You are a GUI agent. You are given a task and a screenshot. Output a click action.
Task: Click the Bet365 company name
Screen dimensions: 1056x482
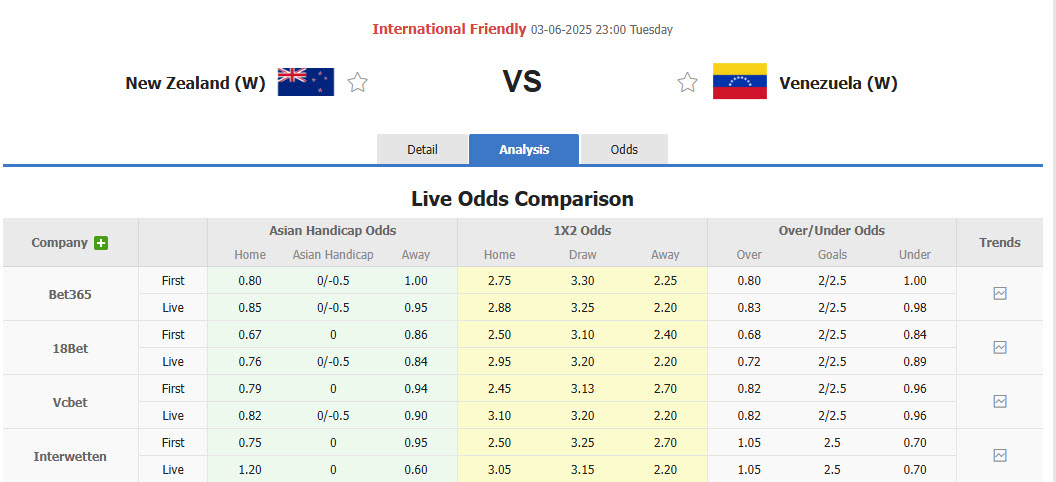point(69,294)
